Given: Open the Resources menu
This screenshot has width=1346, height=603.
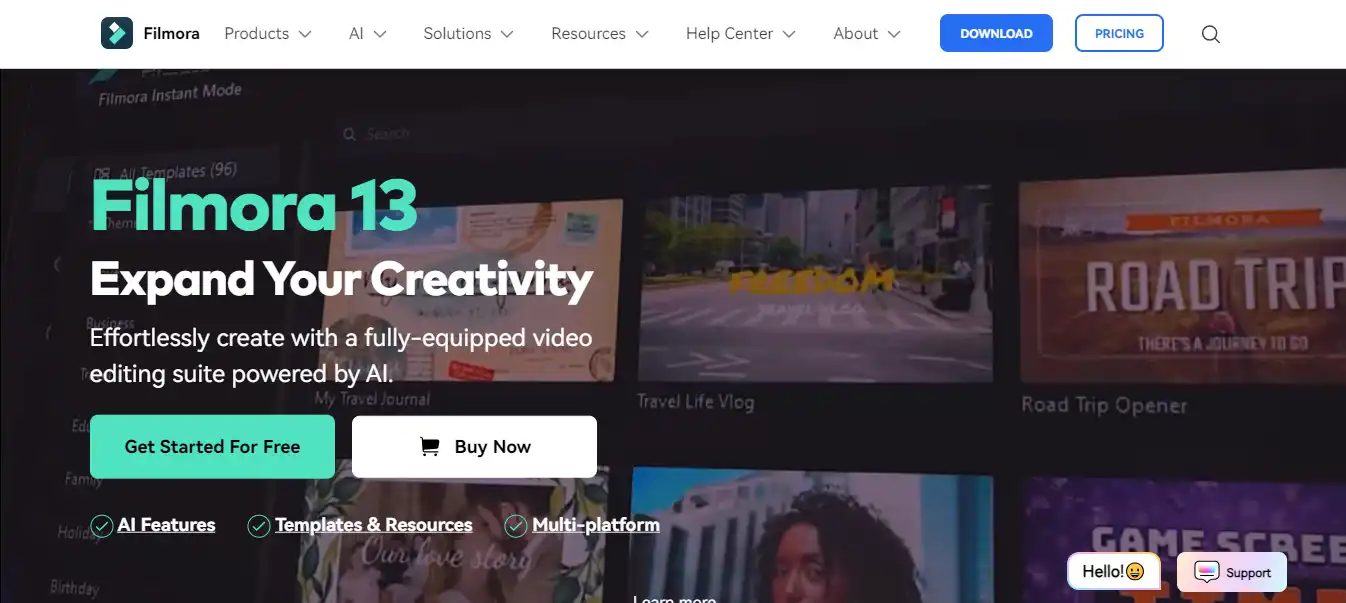Looking at the screenshot, I should click(x=600, y=33).
